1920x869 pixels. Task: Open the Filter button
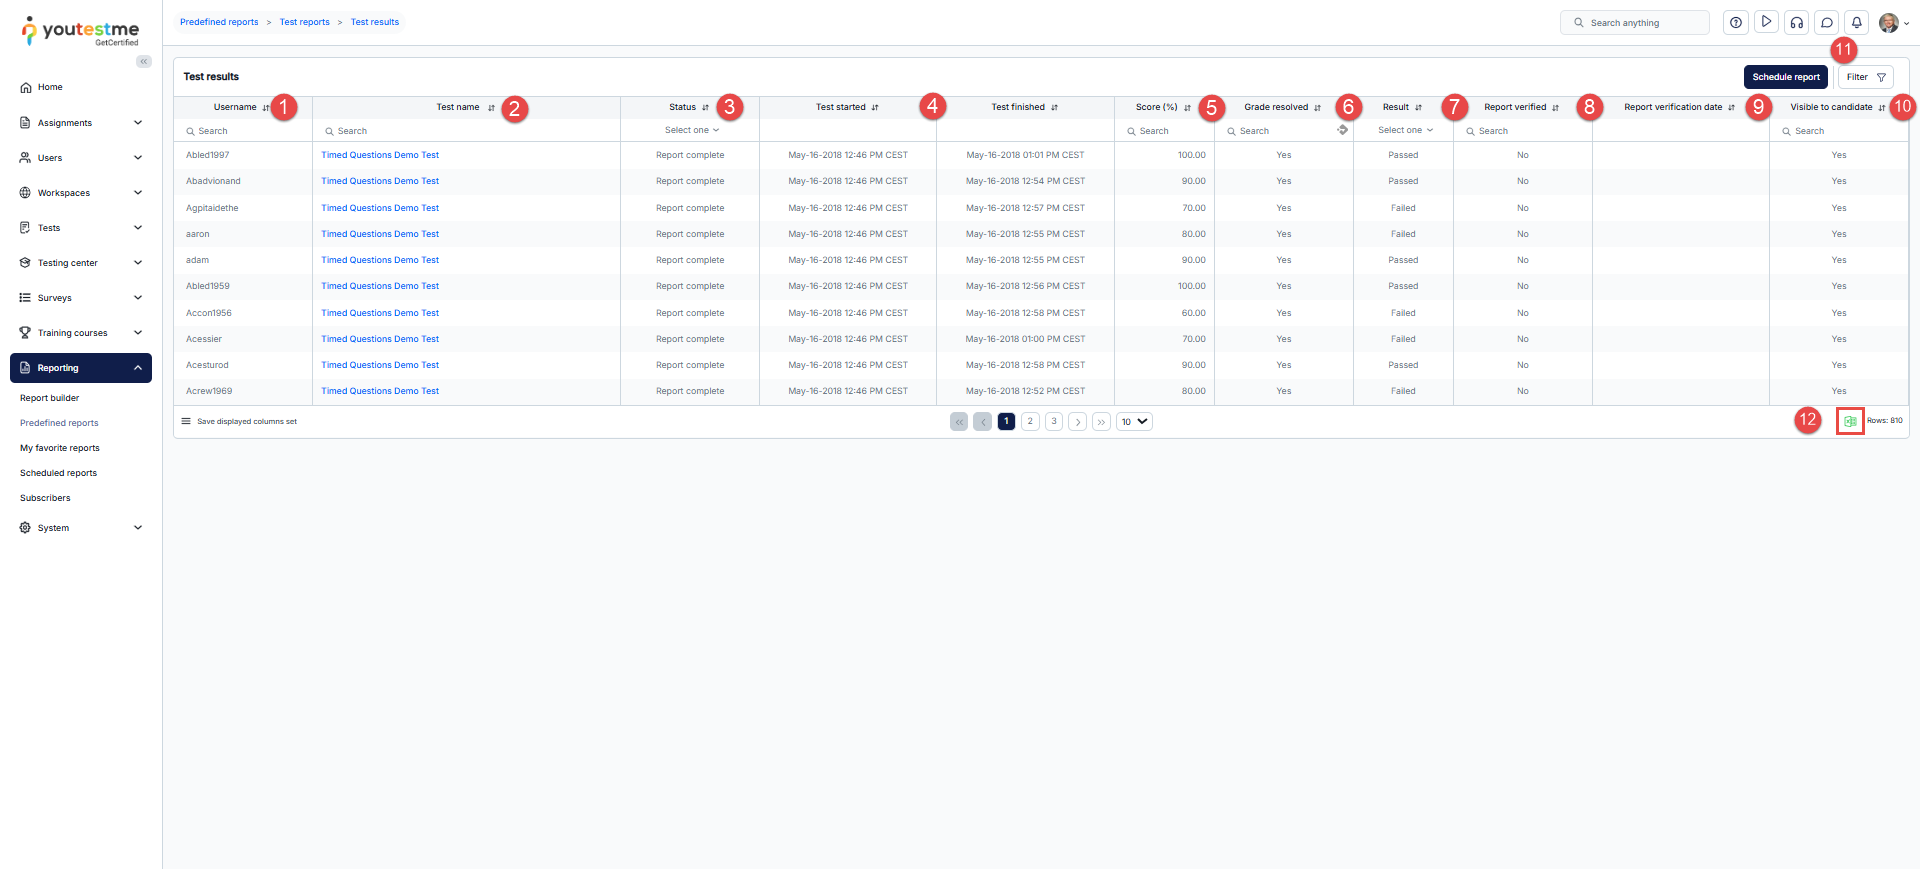[1865, 77]
